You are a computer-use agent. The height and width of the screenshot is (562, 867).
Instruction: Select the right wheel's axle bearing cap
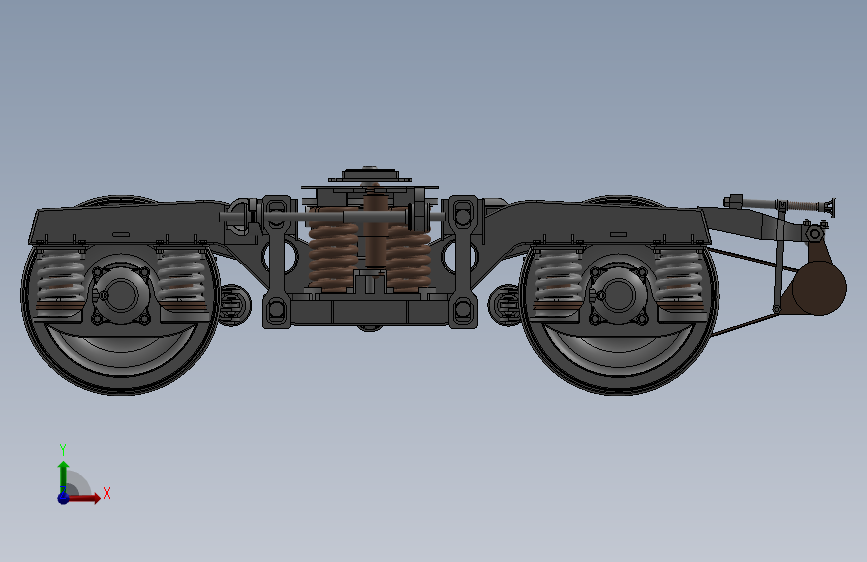[618, 295]
